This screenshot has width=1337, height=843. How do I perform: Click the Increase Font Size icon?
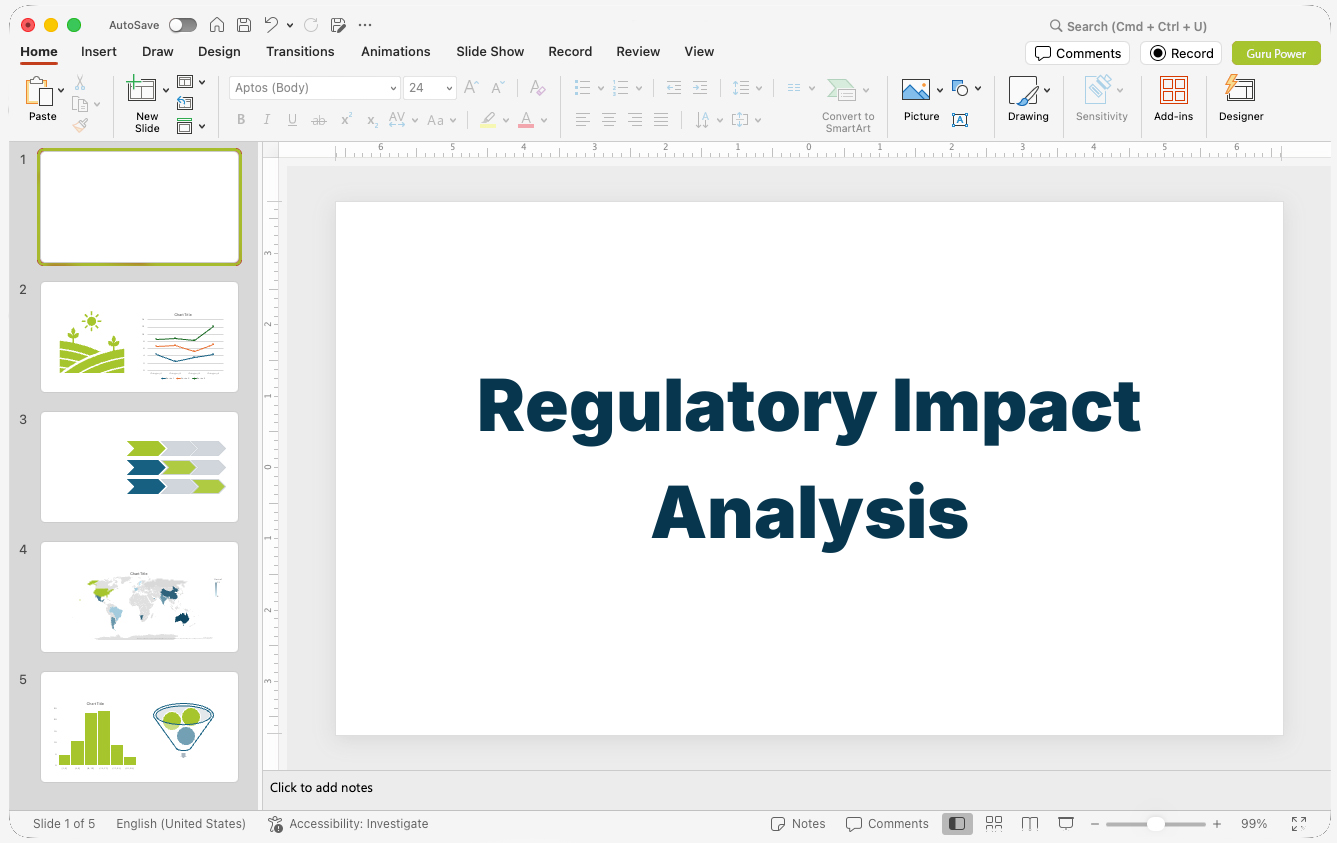pos(471,88)
